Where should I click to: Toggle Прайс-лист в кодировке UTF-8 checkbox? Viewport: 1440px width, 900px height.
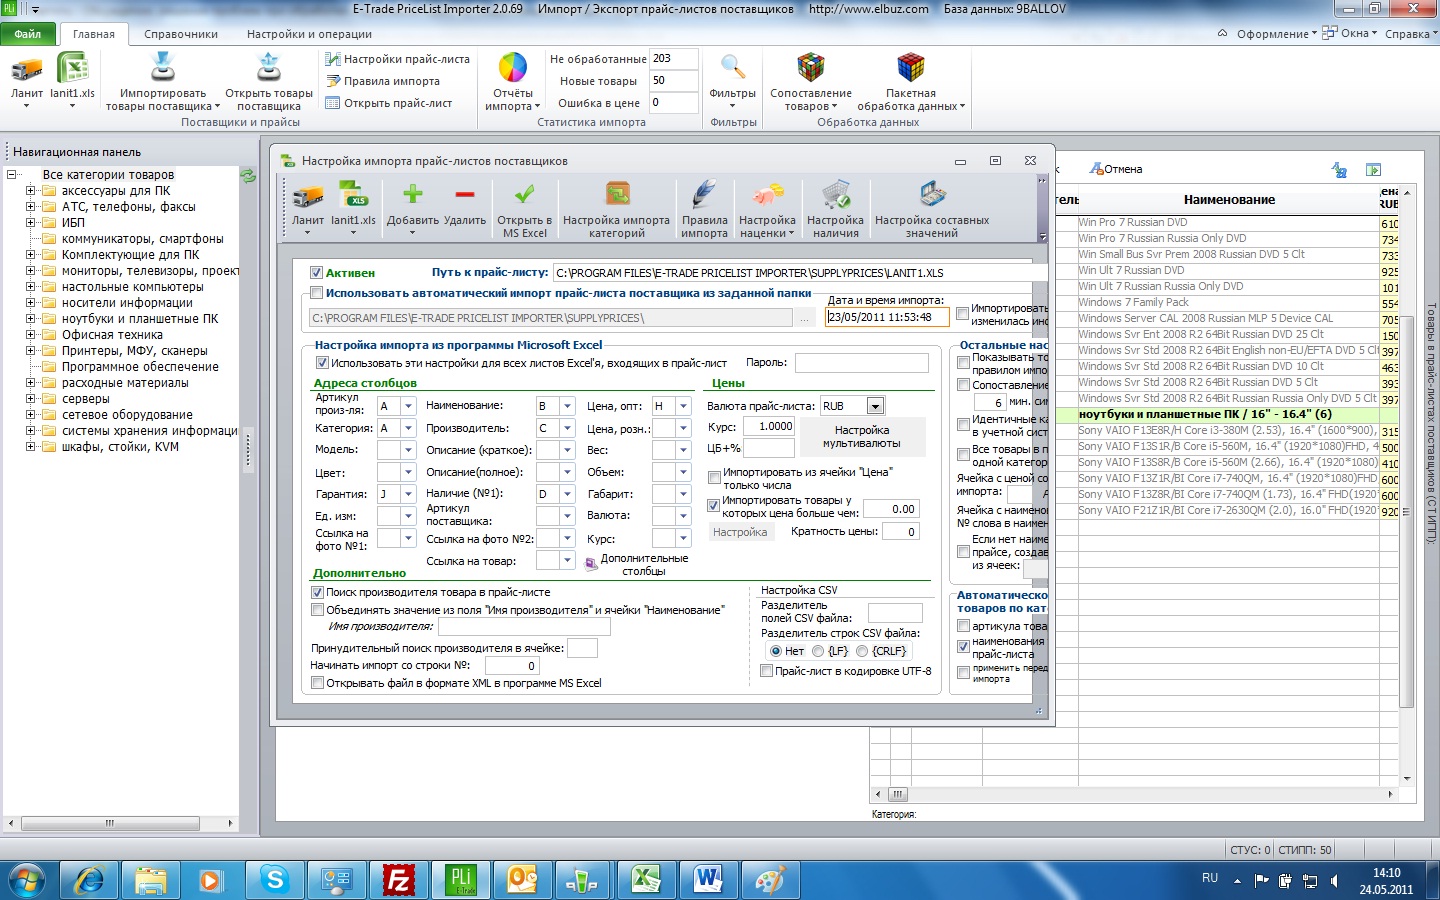point(767,671)
